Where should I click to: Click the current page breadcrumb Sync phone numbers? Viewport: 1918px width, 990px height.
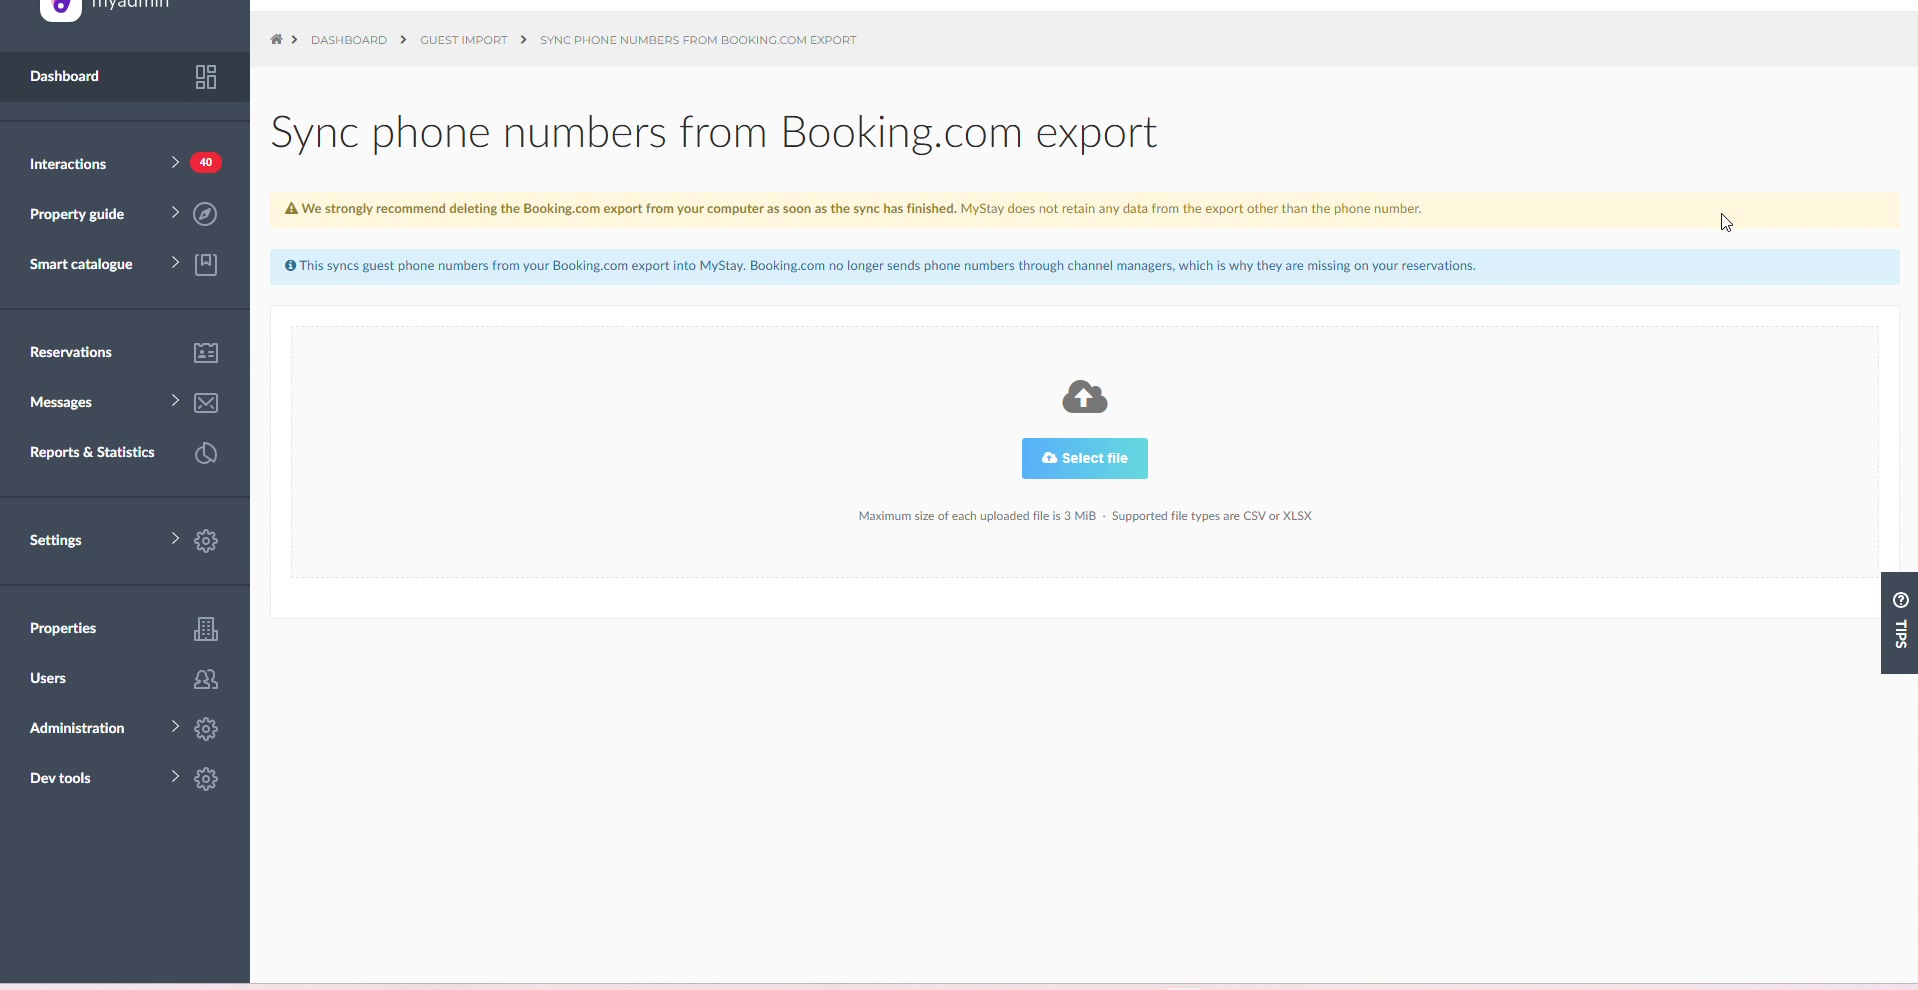(x=698, y=40)
